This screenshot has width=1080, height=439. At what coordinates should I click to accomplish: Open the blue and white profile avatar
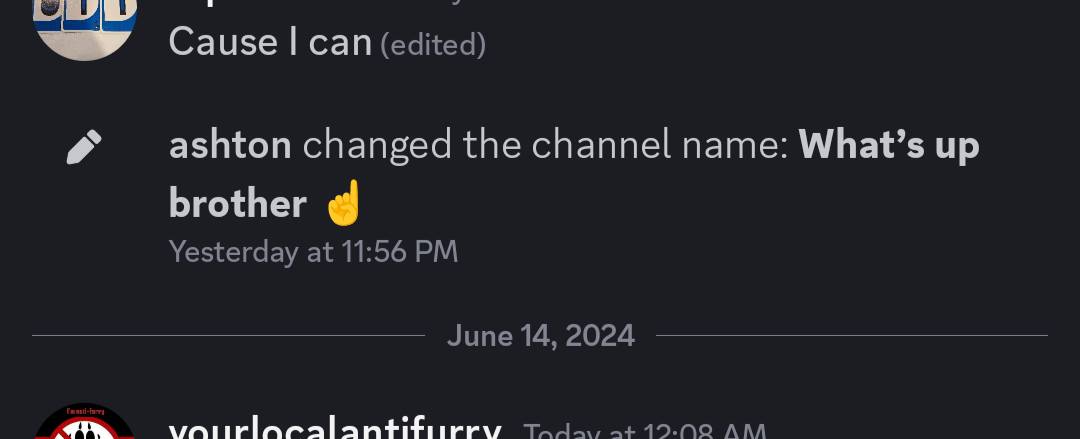pos(85,25)
